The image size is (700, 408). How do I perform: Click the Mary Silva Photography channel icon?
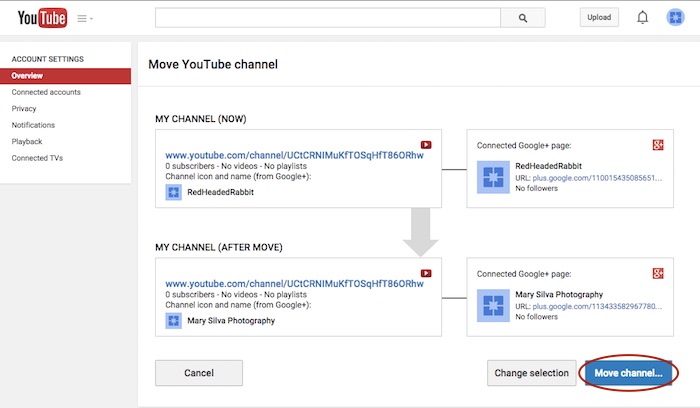click(173, 320)
